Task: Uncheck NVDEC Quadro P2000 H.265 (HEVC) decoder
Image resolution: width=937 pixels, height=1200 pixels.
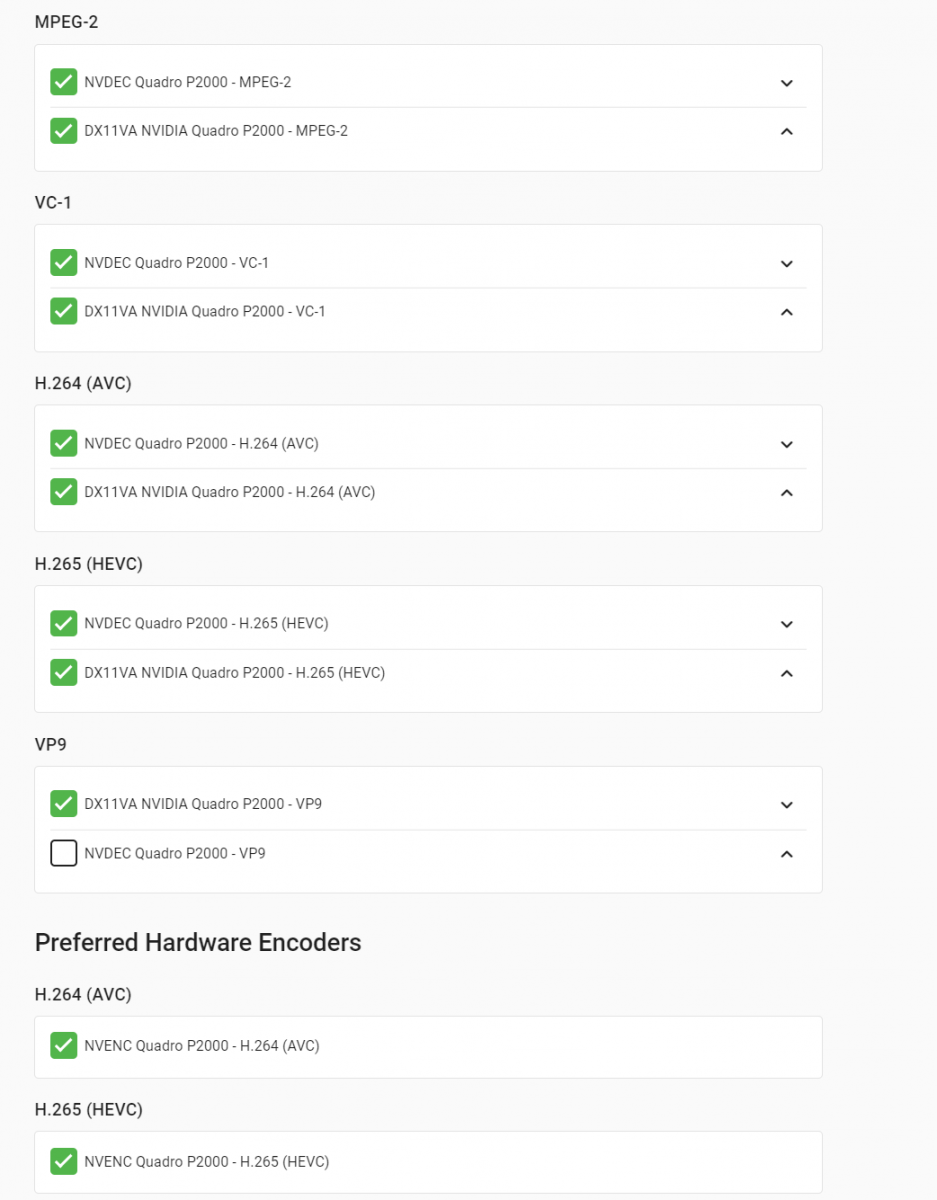Action: (64, 624)
